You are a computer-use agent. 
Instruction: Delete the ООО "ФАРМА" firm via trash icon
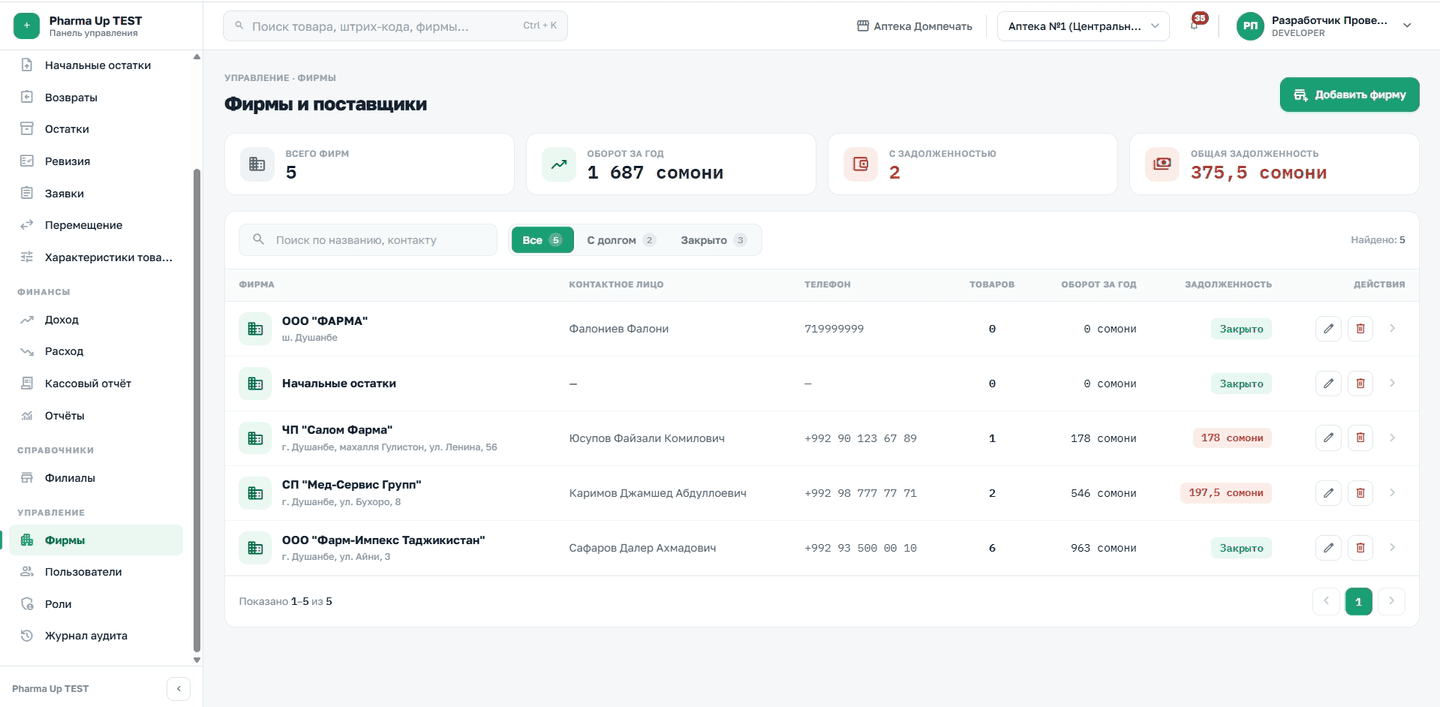click(x=1360, y=328)
